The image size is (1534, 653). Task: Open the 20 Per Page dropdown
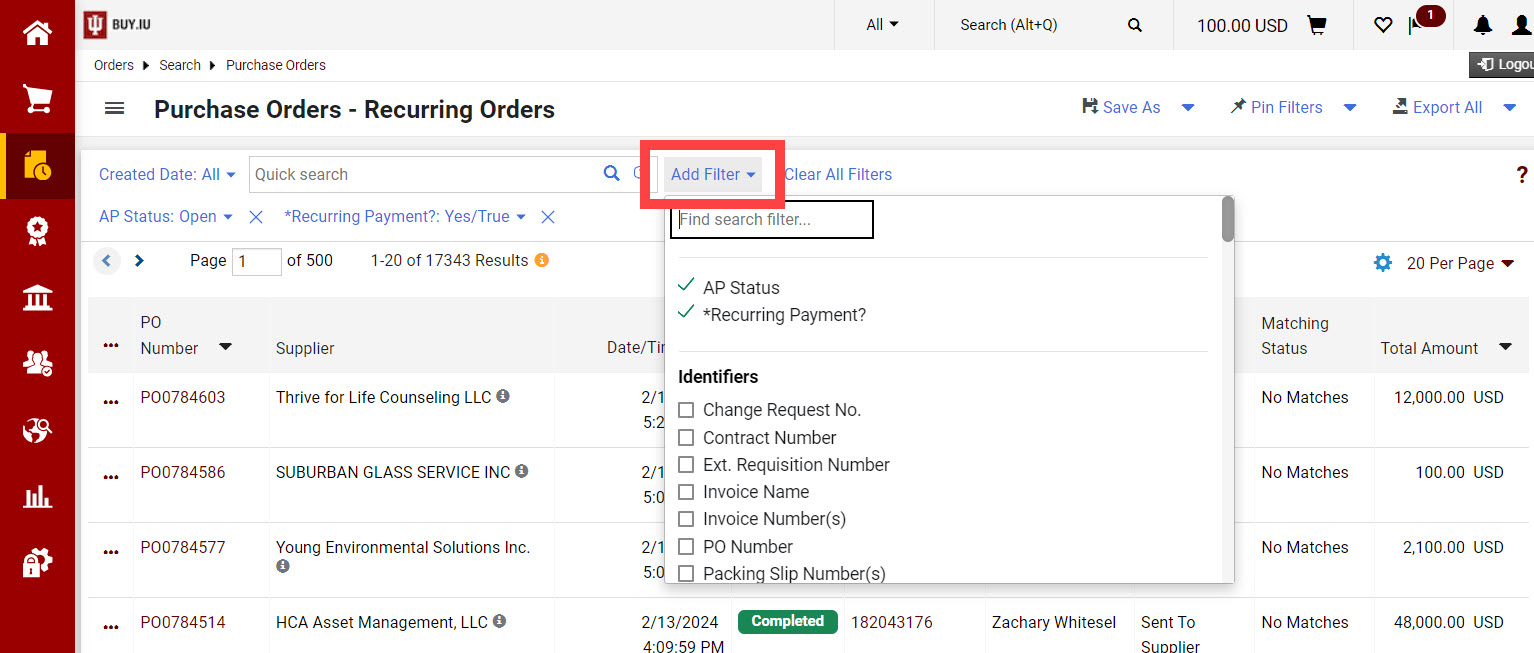click(1460, 263)
